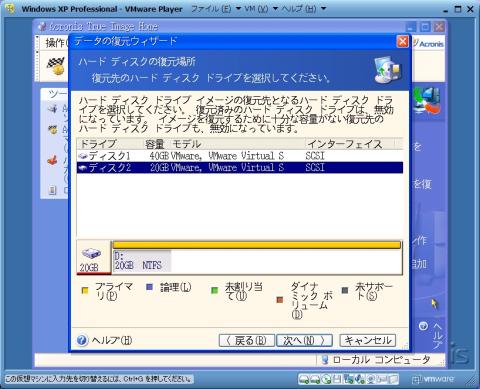Open the VM(V) menu in VMware Player
This screenshot has width=480, height=389.
click(x=256, y=9)
